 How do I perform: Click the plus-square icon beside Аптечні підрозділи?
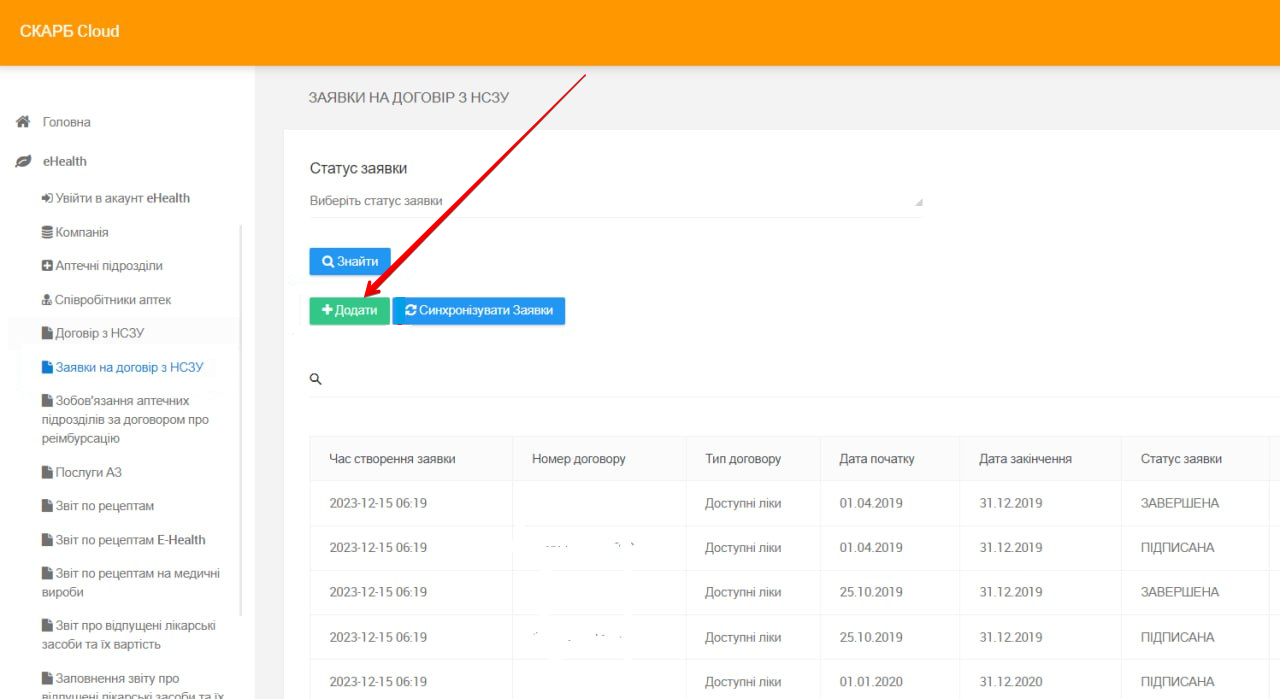coord(47,266)
